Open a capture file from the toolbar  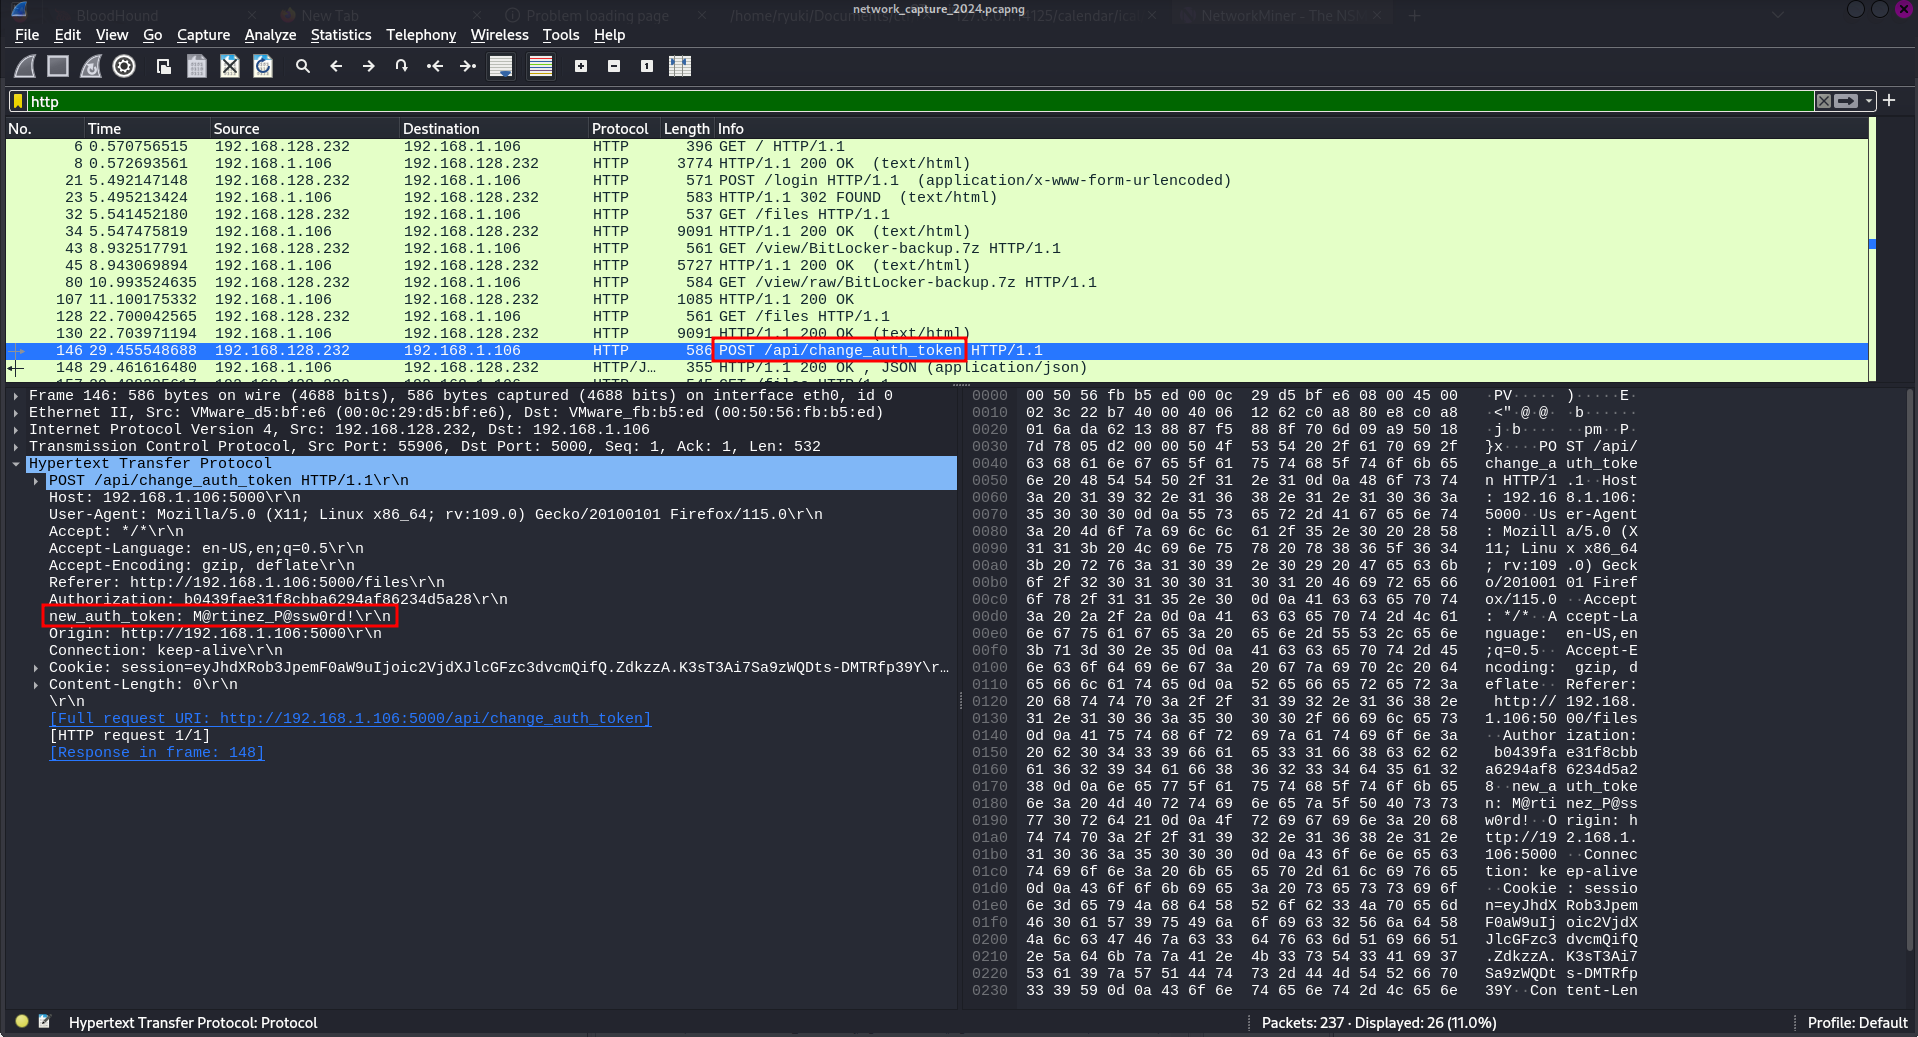[164, 66]
